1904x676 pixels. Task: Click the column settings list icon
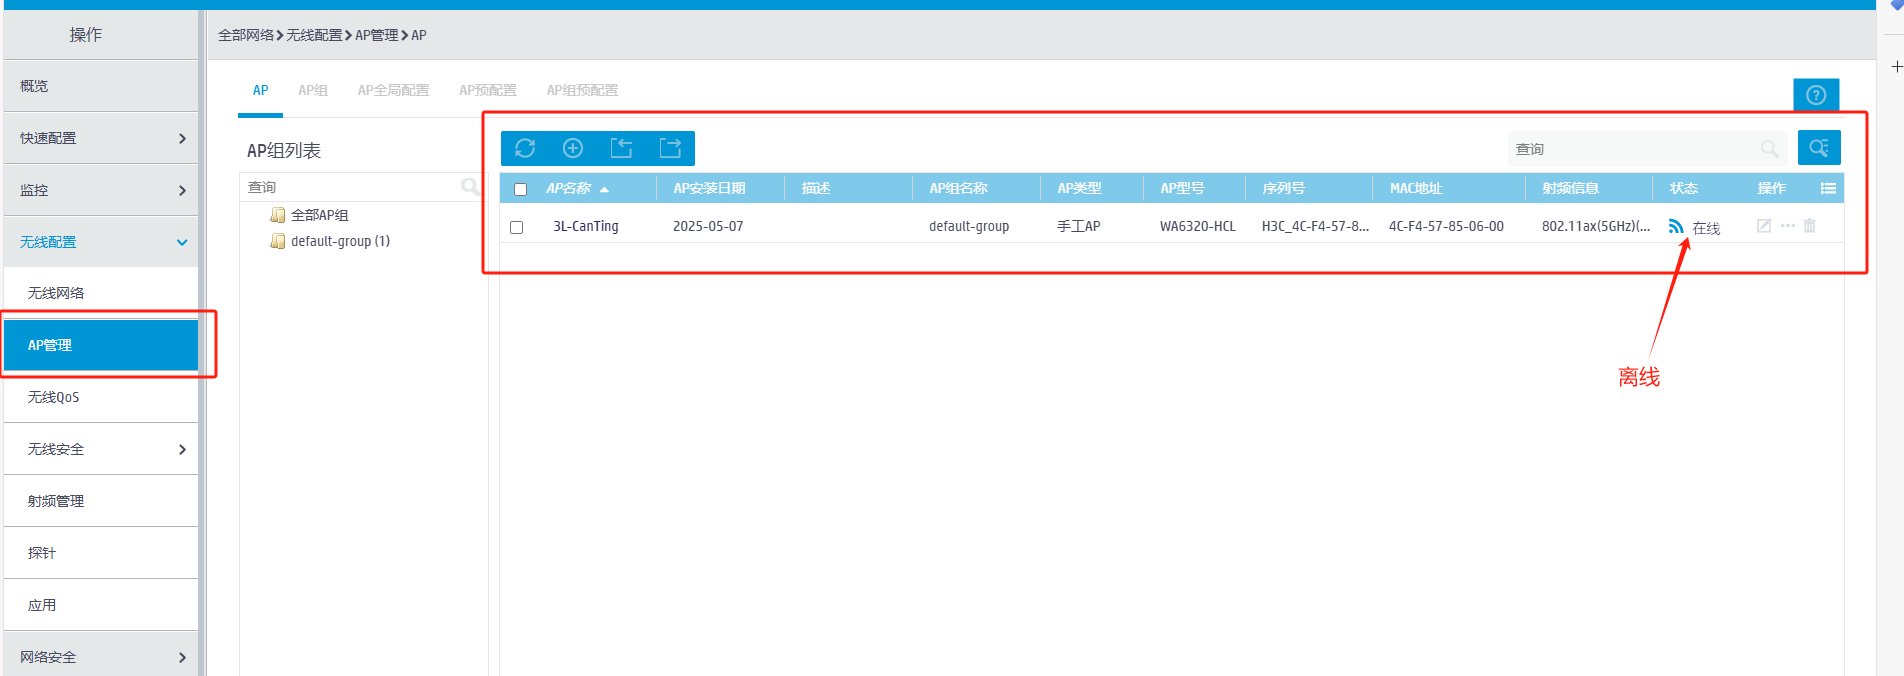[1828, 188]
